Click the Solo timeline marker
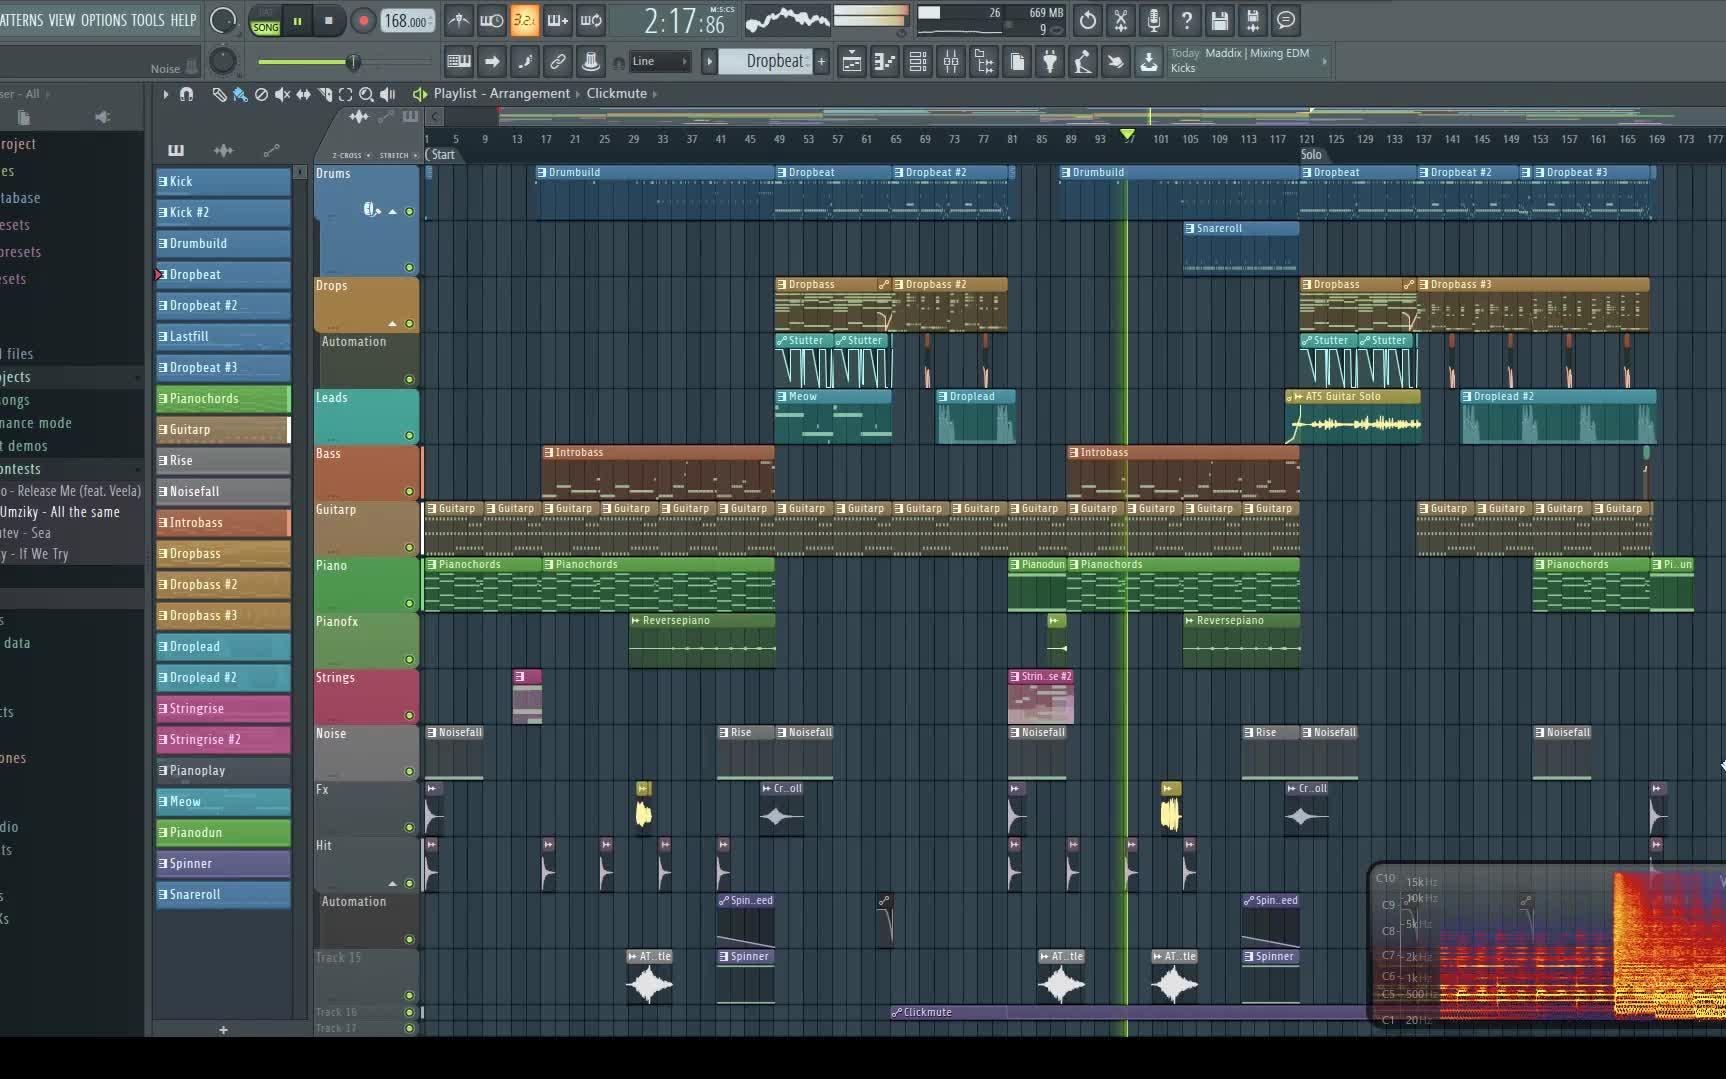The width and height of the screenshot is (1726, 1079). [1311, 155]
